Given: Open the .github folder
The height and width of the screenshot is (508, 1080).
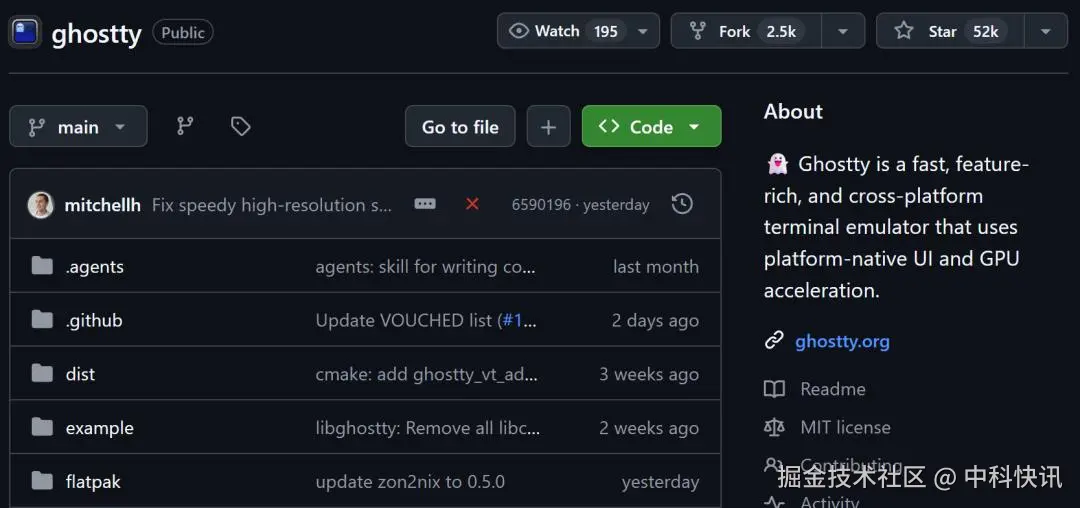Looking at the screenshot, I should (x=94, y=321).
